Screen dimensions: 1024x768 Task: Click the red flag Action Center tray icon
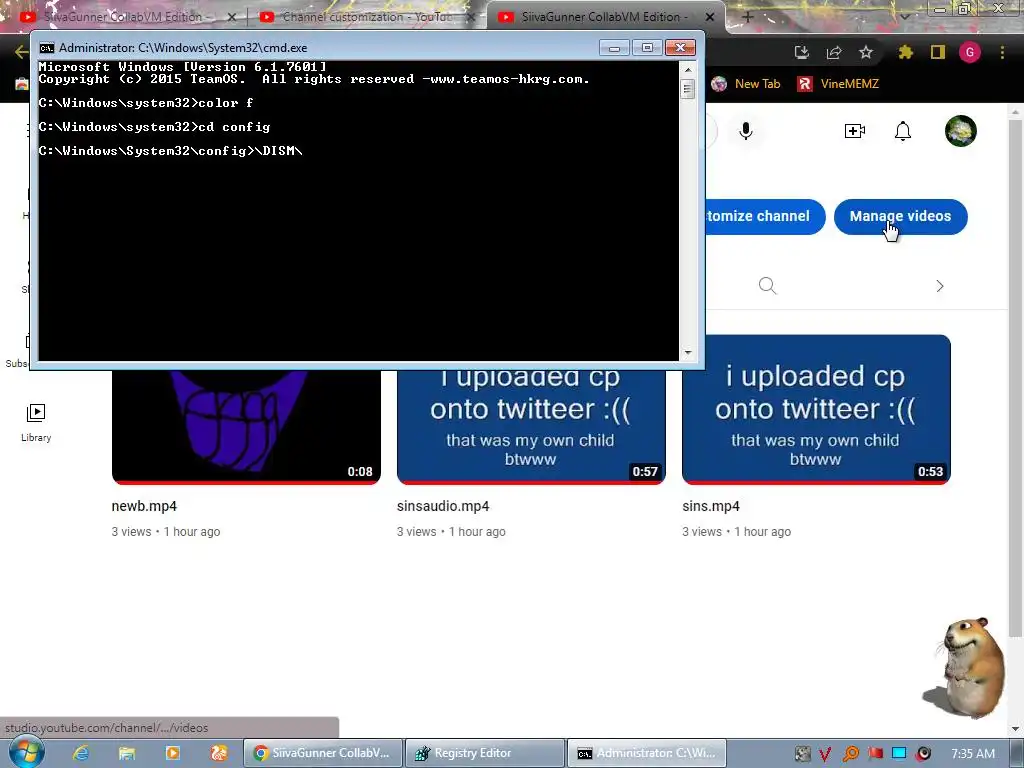pos(875,754)
